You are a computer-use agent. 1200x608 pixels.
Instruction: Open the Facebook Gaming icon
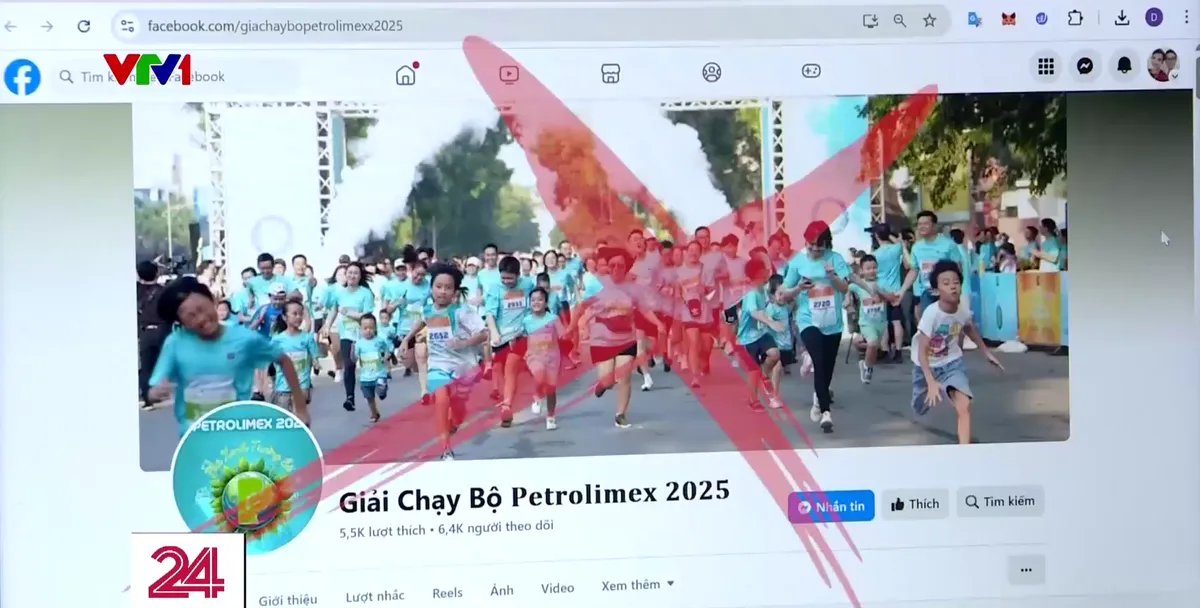pos(811,70)
